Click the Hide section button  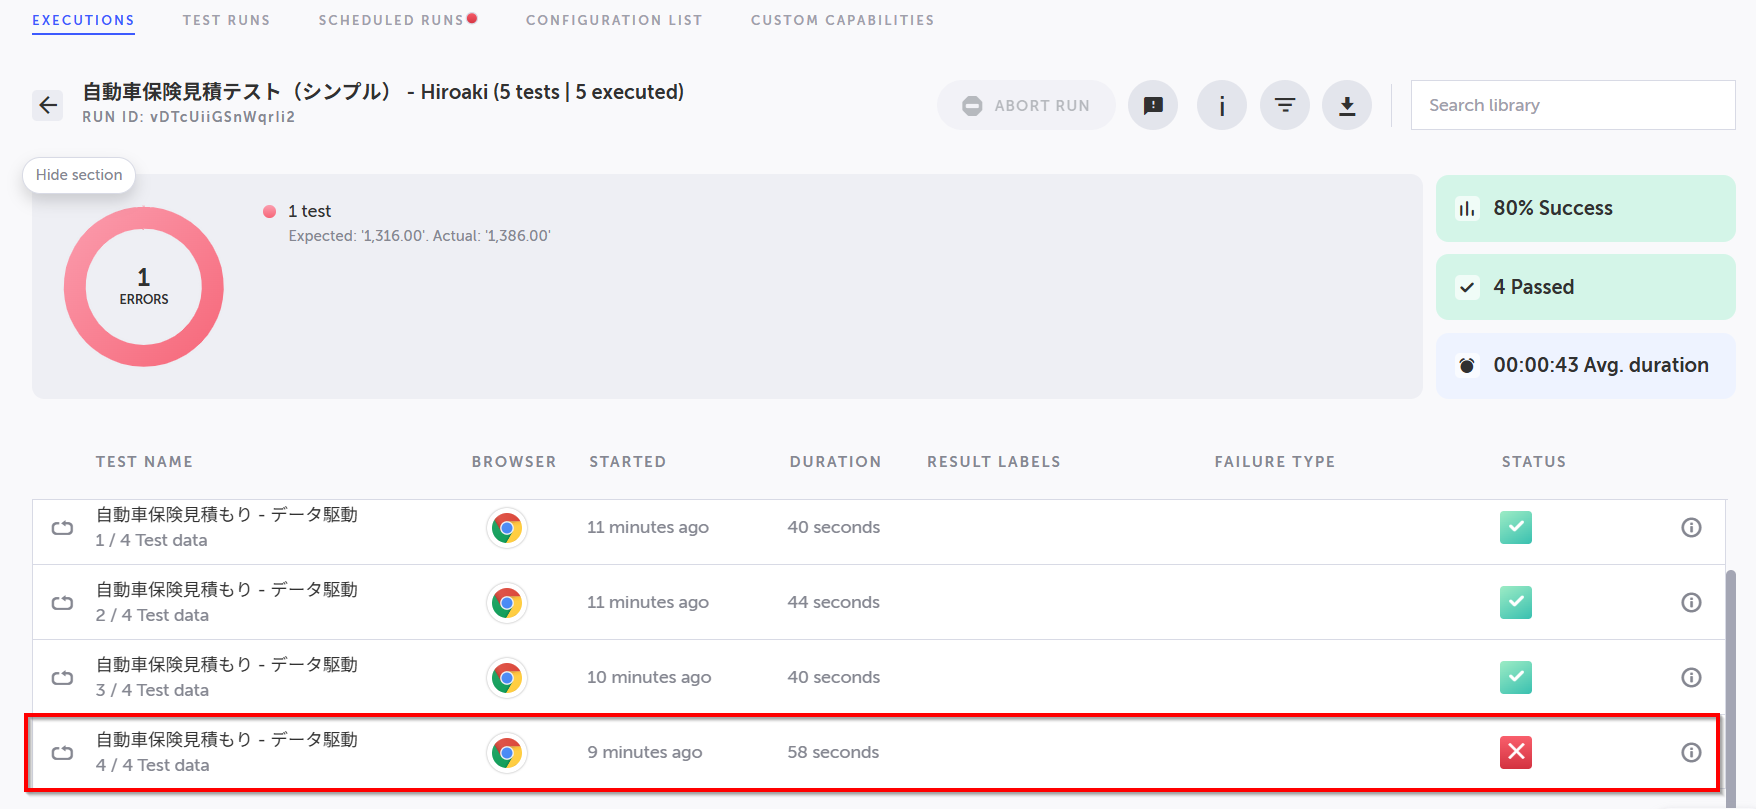[x=79, y=175]
